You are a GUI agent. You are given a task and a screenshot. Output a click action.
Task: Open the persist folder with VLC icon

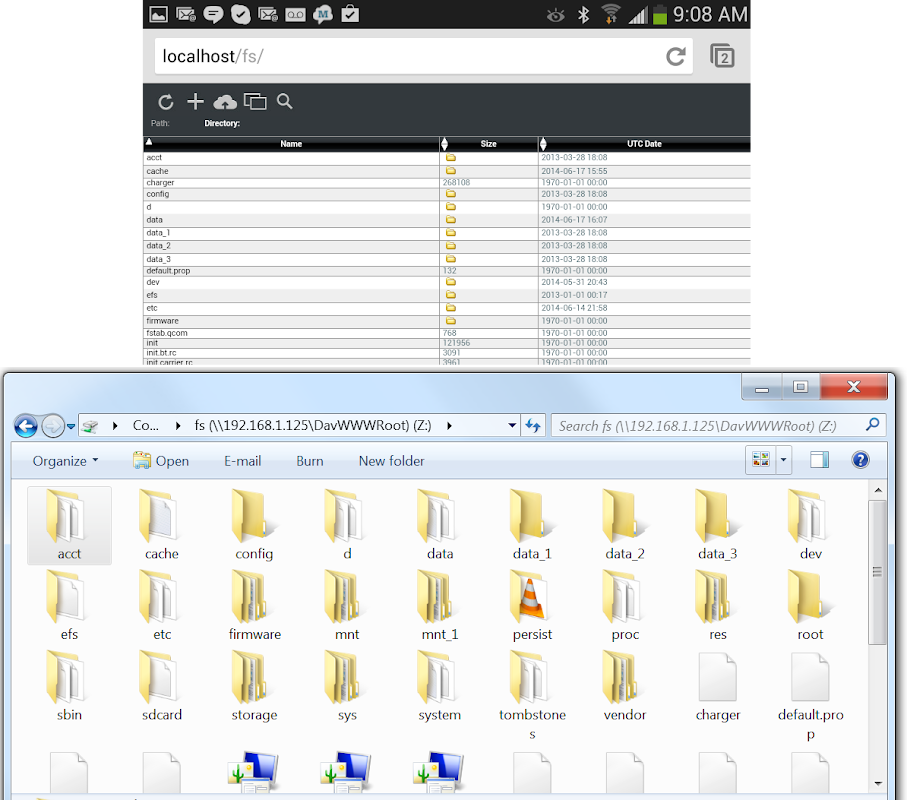(532, 598)
